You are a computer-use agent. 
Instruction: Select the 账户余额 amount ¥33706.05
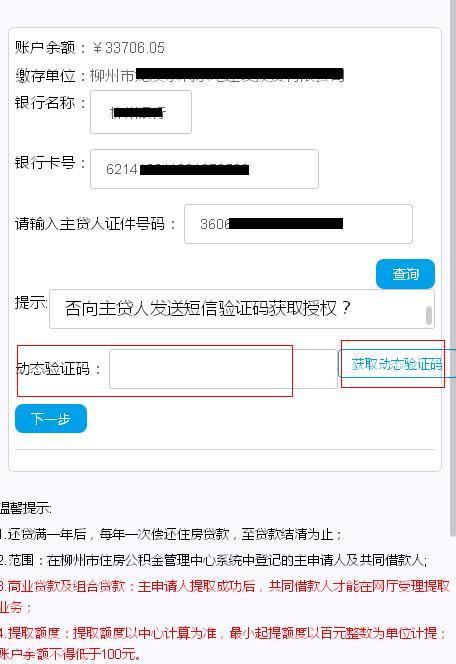click(x=129, y=48)
